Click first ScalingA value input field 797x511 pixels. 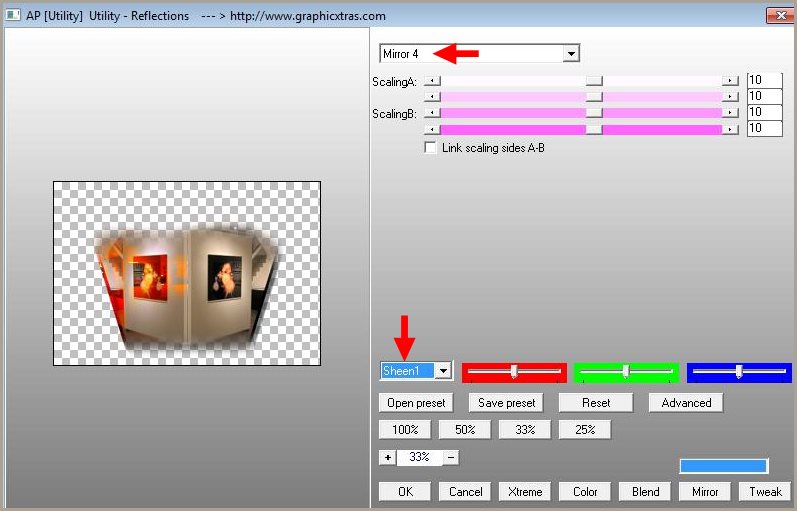click(x=764, y=81)
